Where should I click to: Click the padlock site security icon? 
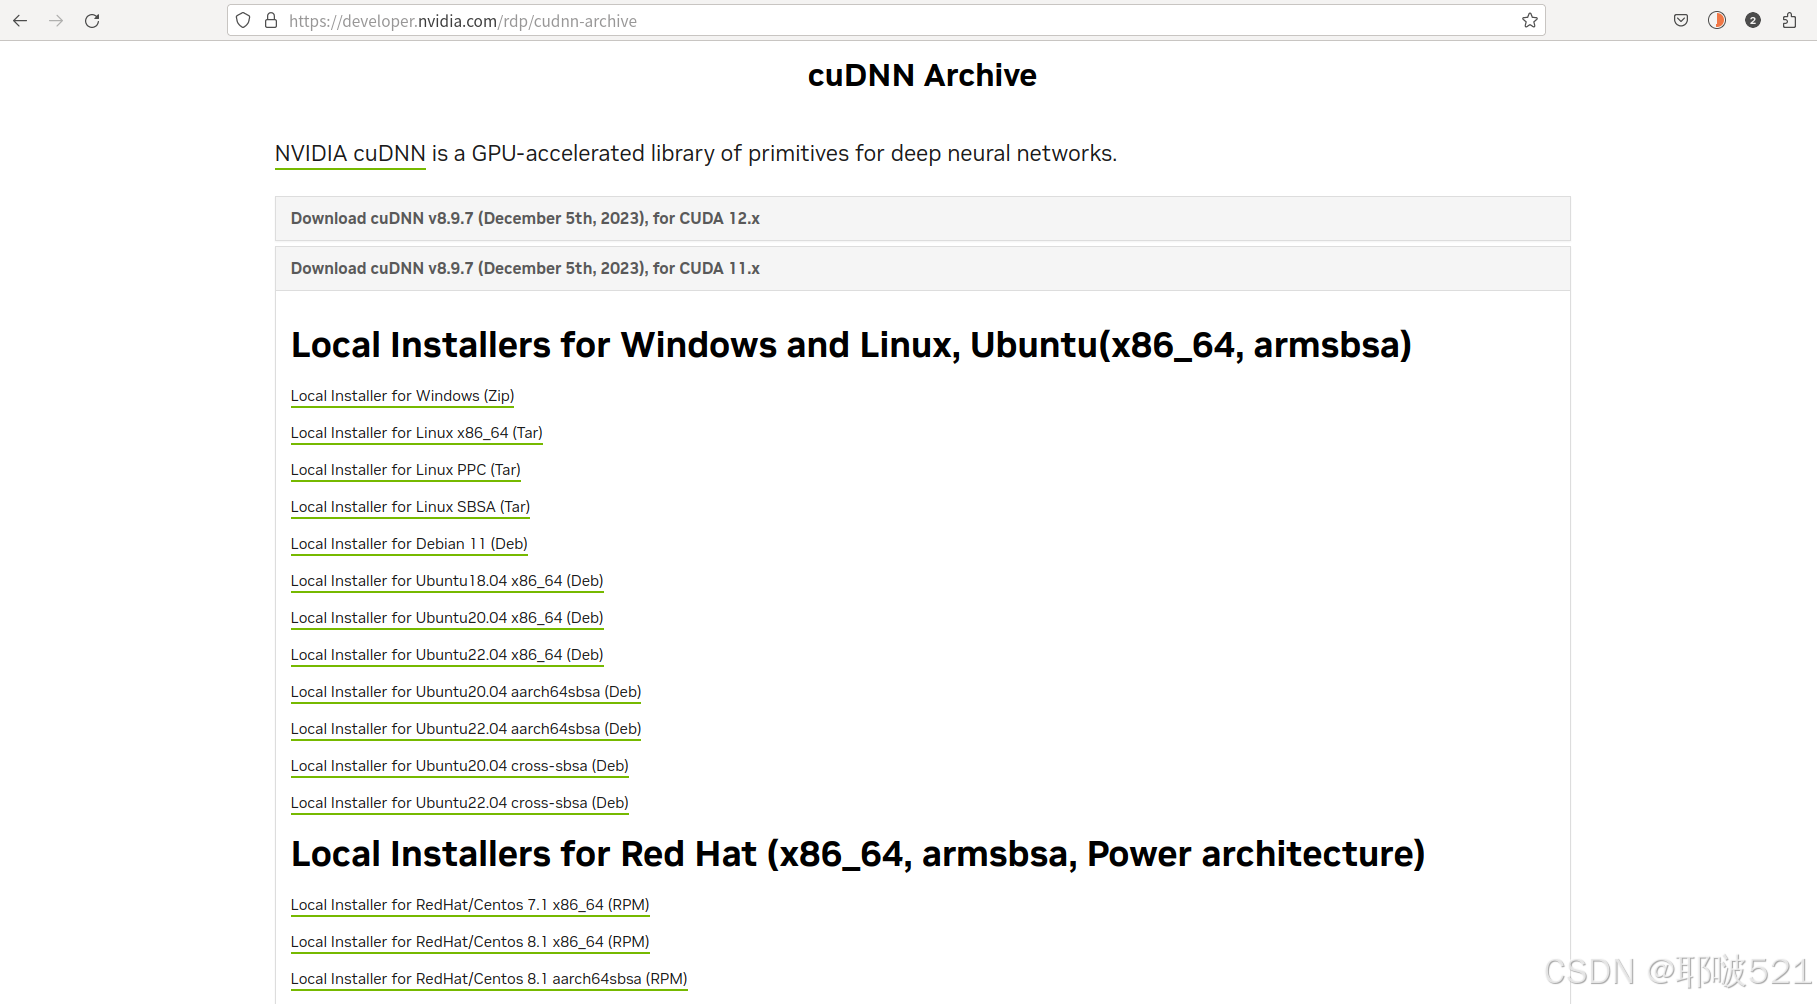coord(270,20)
